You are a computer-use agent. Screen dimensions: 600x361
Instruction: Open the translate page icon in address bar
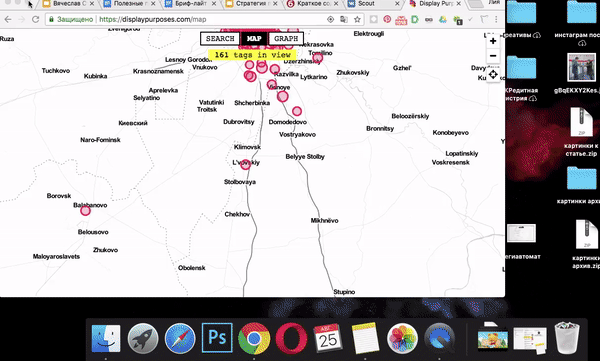click(x=344, y=19)
